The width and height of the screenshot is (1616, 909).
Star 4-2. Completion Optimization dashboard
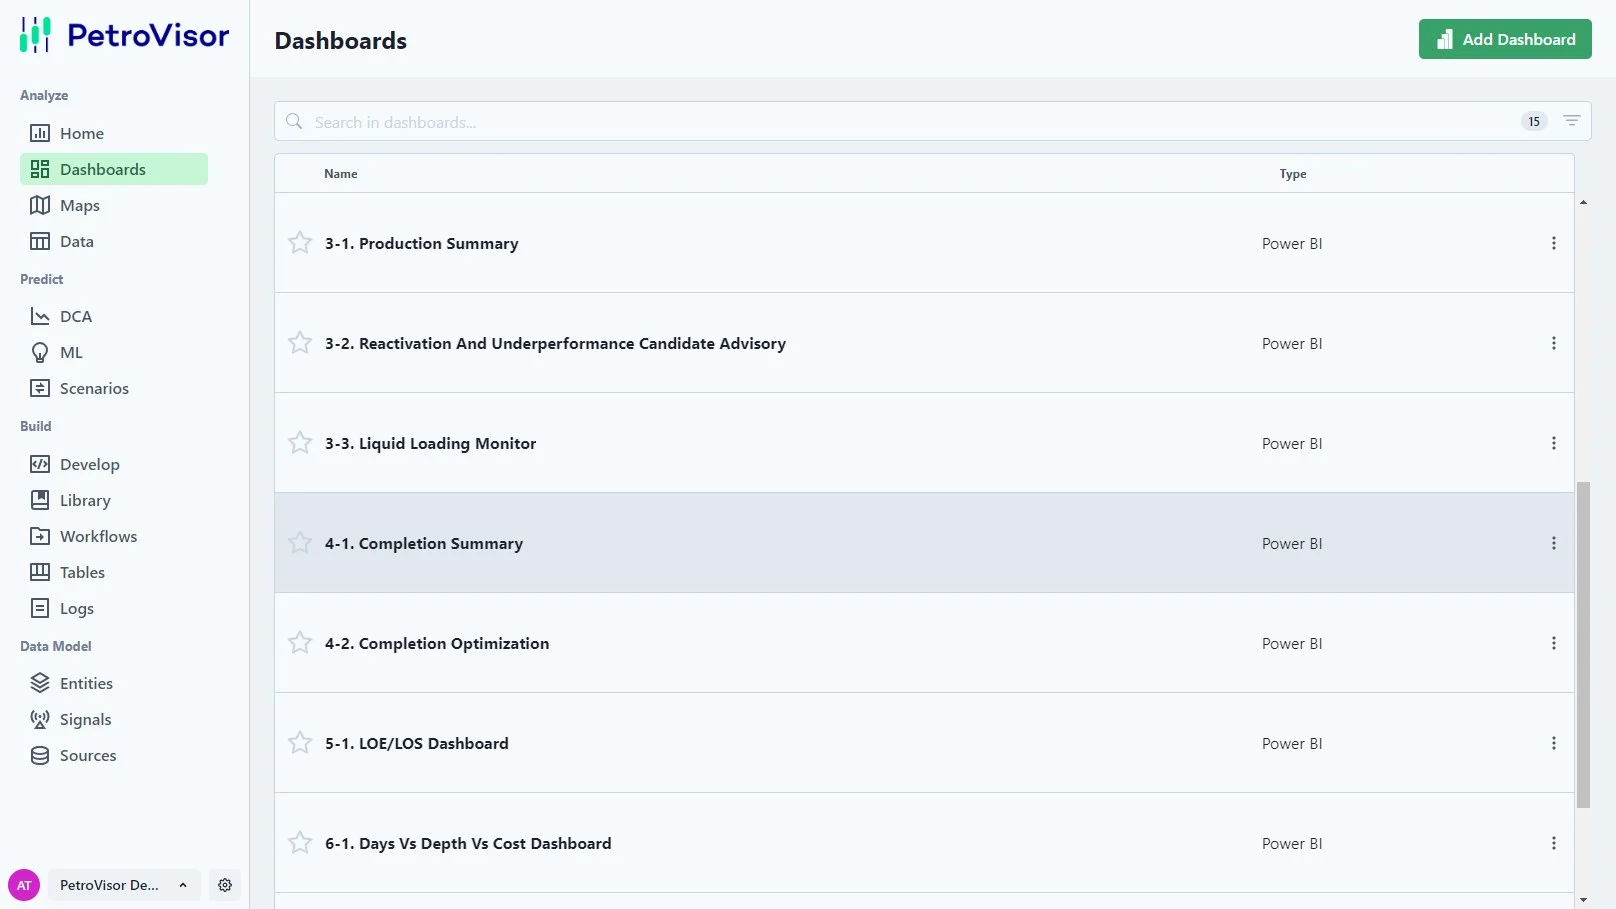tap(300, 643)
